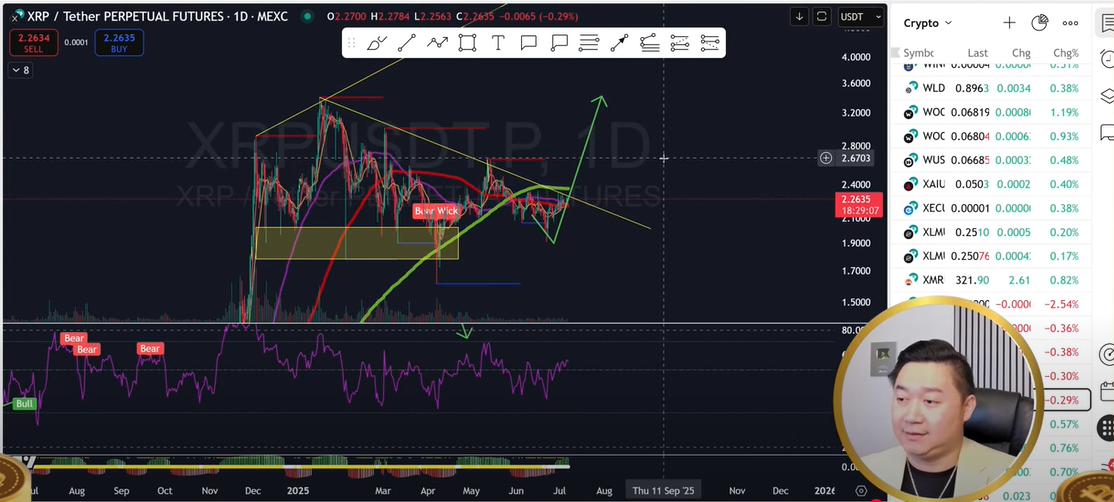Image resolution: width=1114 pixels, height=502 pixels.
Task: Toggle the download arrow button beside USDT
Action: click(x=799, y=17)
